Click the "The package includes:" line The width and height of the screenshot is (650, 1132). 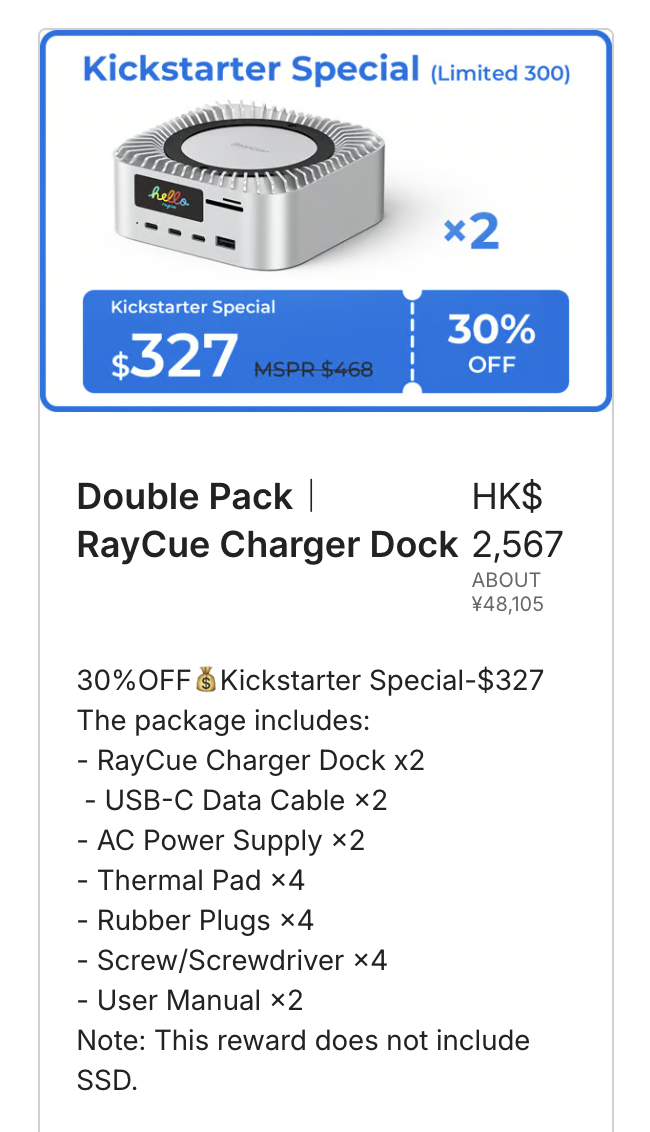(x=224, y=721)
